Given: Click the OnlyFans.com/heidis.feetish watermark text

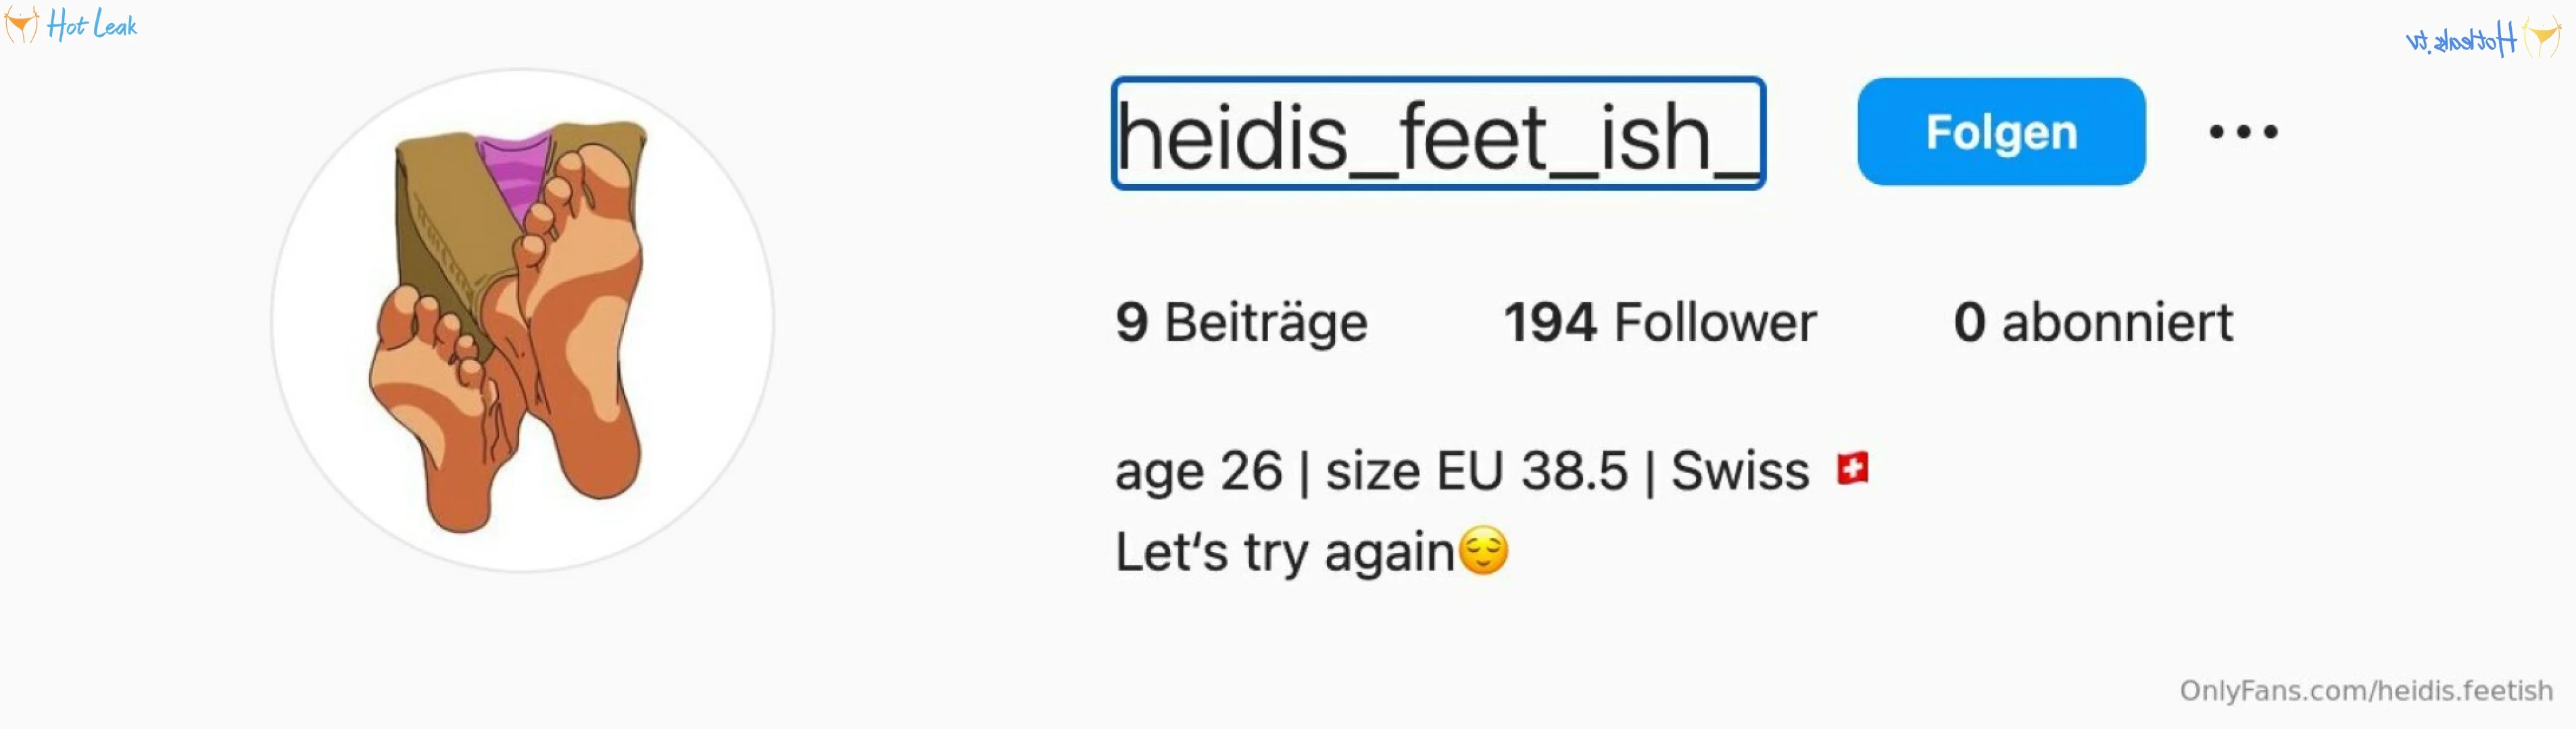Looking at the screenshot, I should click(x=2365, y=690).
